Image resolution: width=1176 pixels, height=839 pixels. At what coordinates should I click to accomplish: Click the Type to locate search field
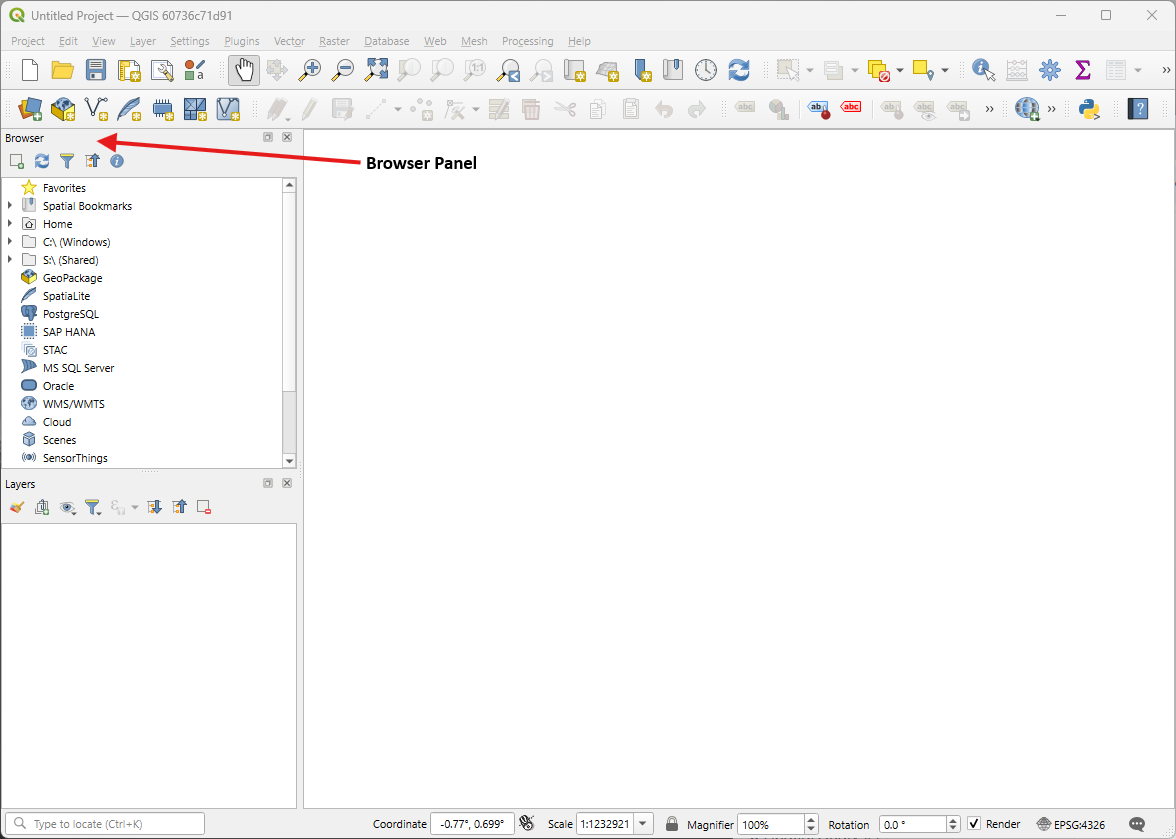tap(110, 824)
